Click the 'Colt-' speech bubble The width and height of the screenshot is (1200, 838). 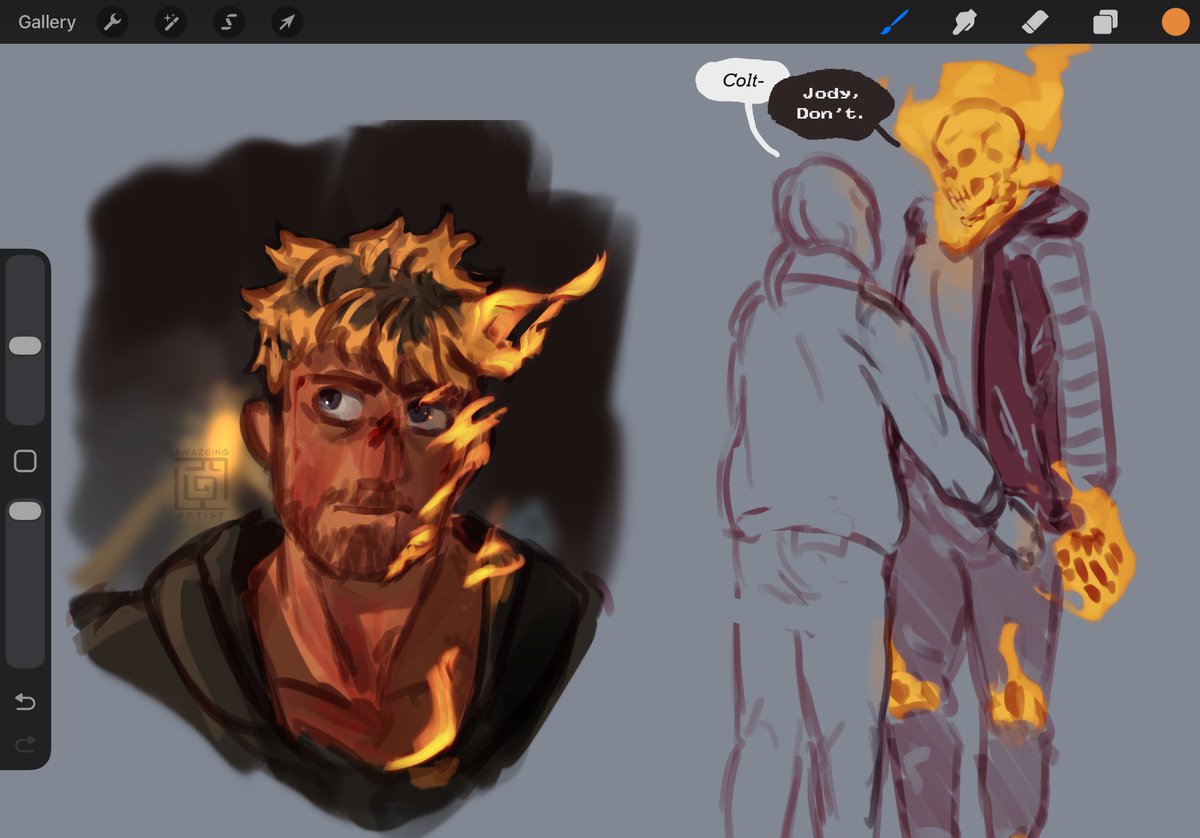click(x=742, y=81)
